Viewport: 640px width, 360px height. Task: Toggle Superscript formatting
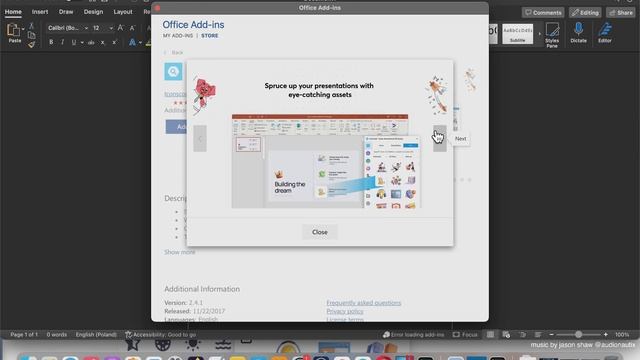click(115, 42)
